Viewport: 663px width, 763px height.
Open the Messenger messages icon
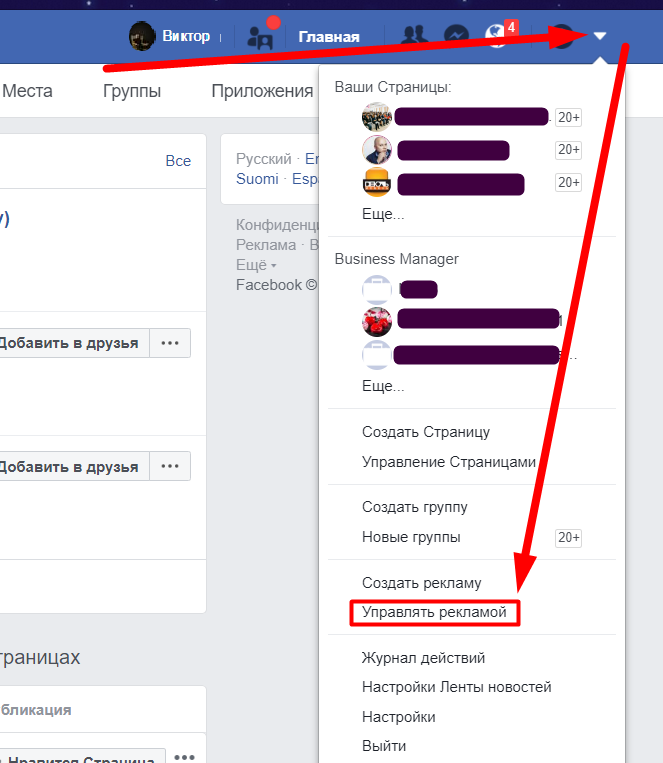tap(456, 36)
